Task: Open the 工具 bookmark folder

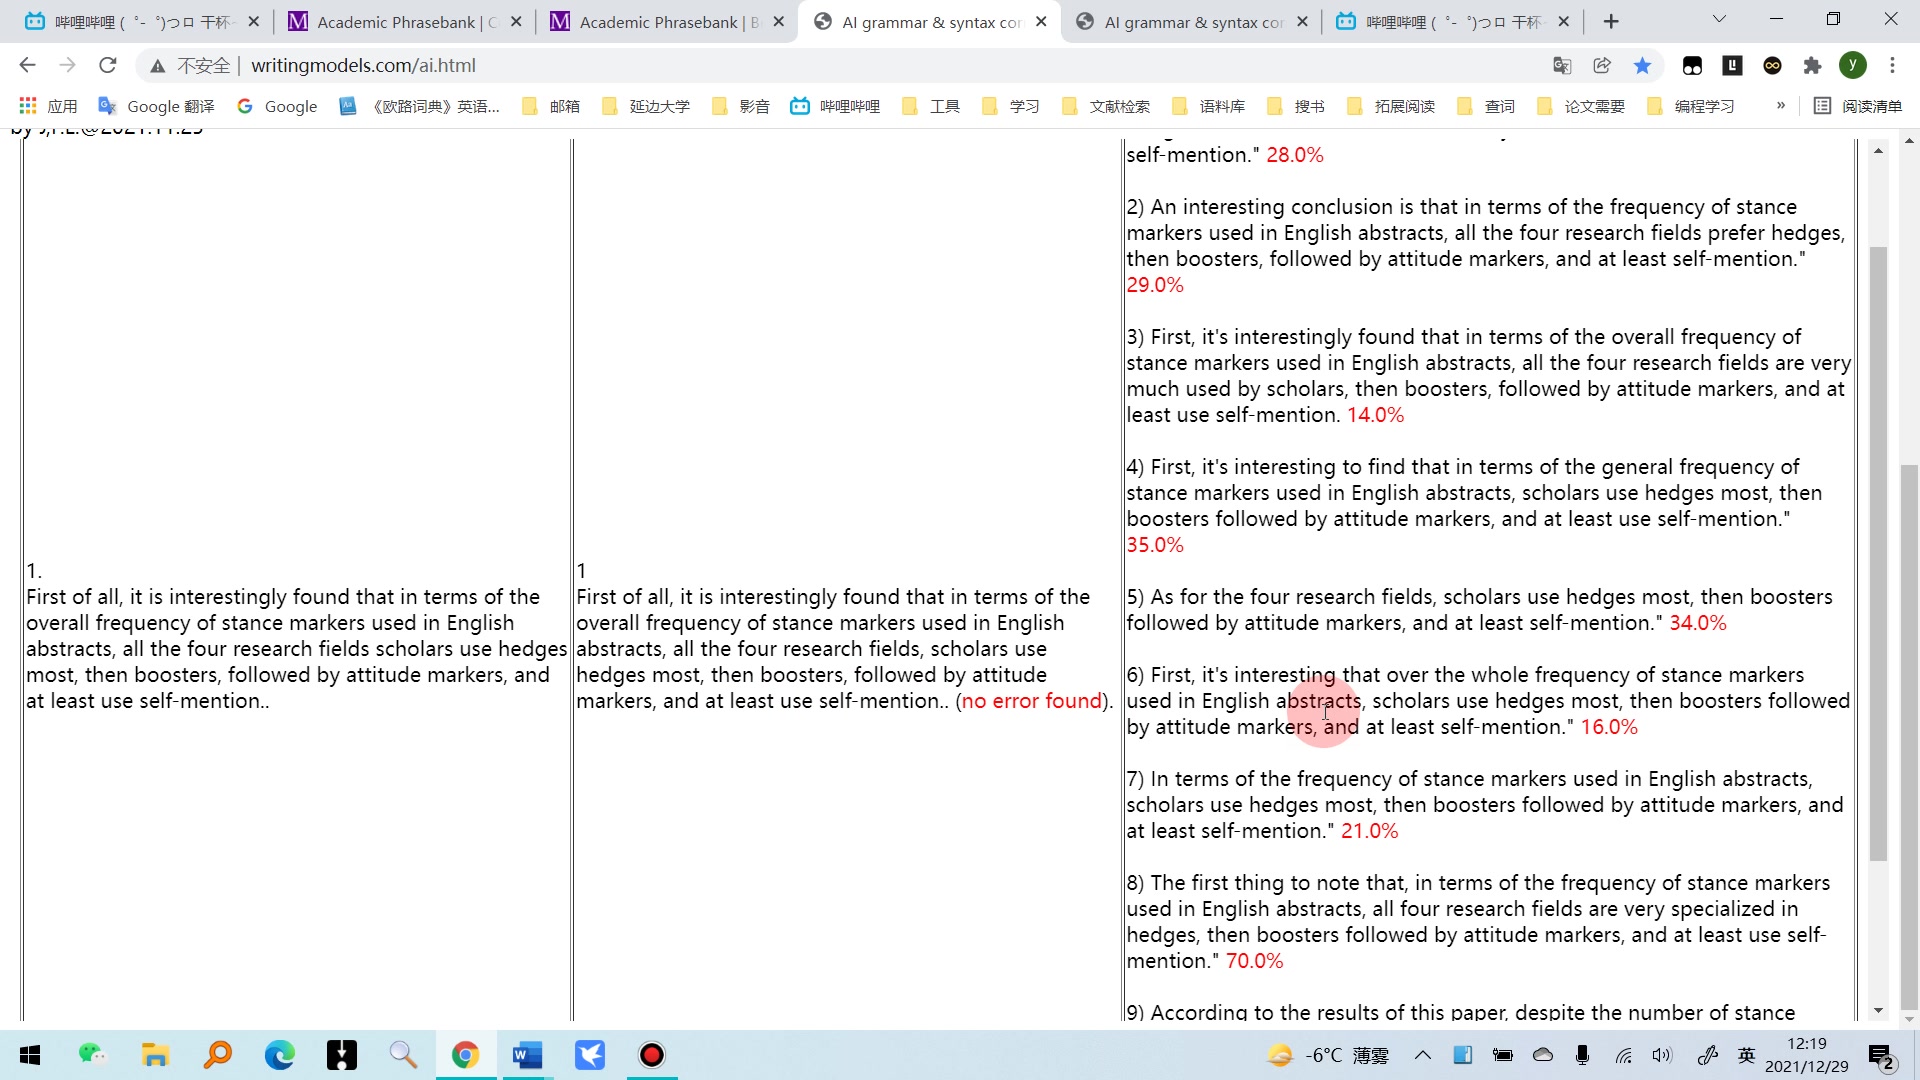Action: tap(931, 106)
